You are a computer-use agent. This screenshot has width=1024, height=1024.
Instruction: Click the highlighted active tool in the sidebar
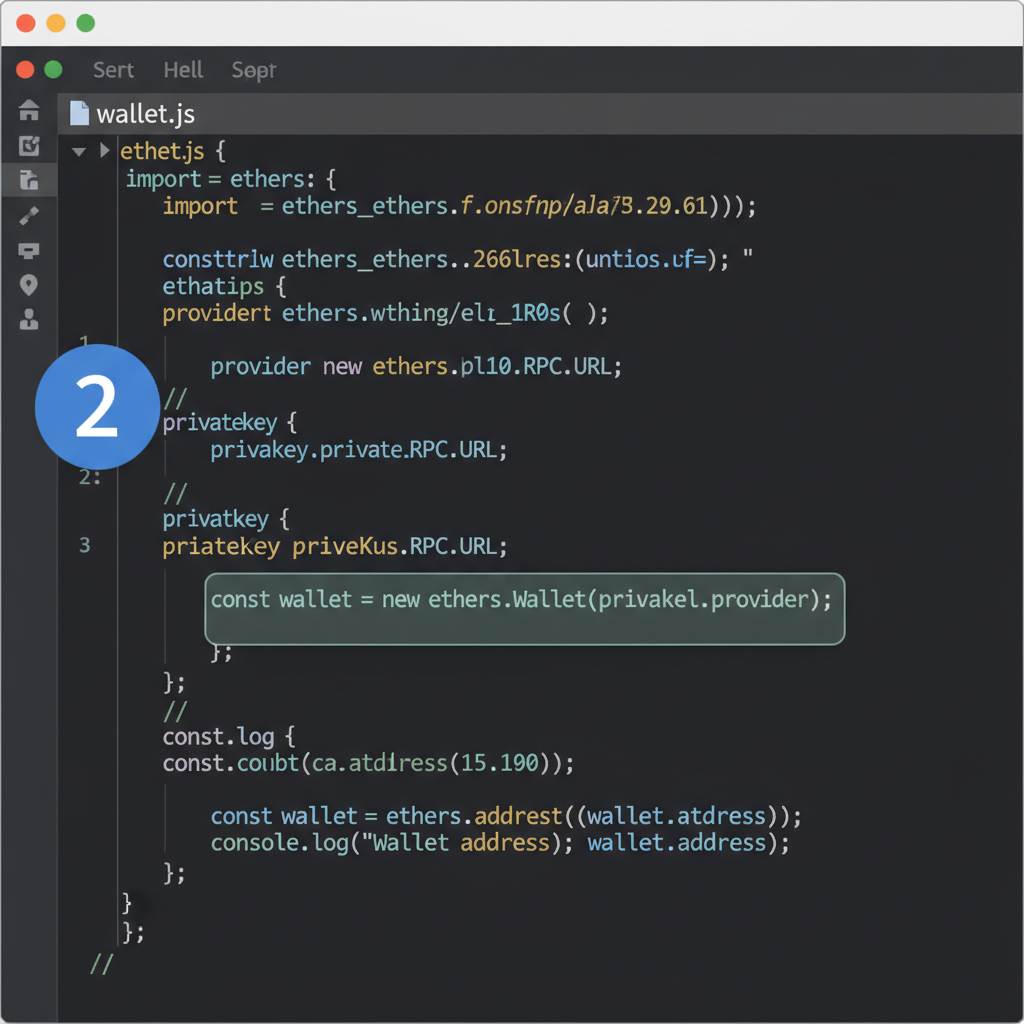[29, 181]
